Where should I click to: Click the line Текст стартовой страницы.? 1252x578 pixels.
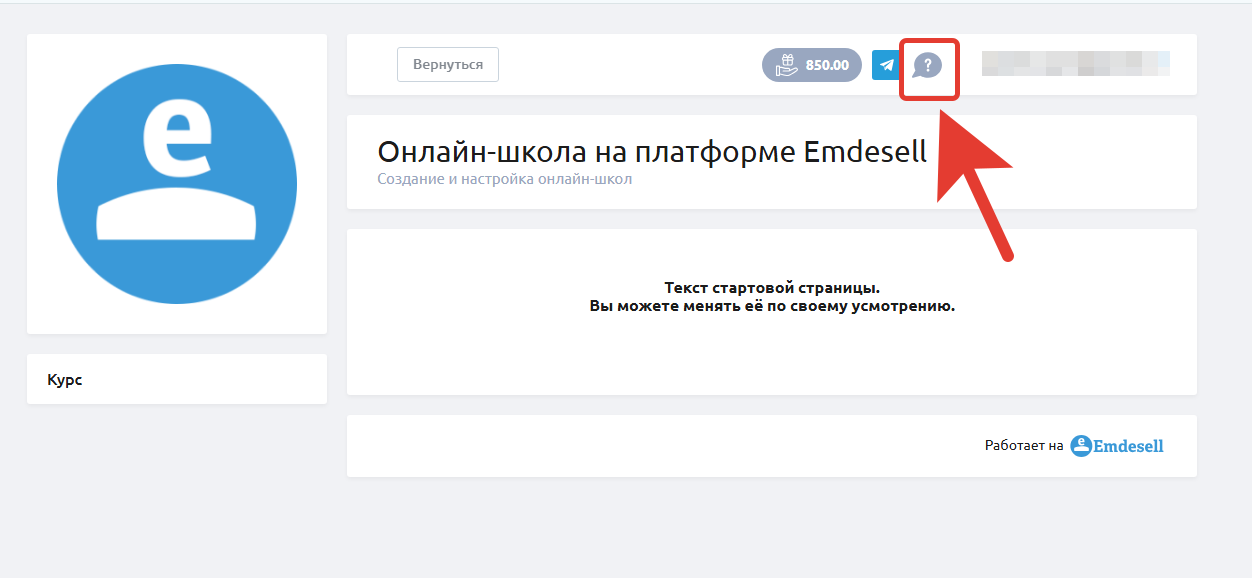pos(772,288)
